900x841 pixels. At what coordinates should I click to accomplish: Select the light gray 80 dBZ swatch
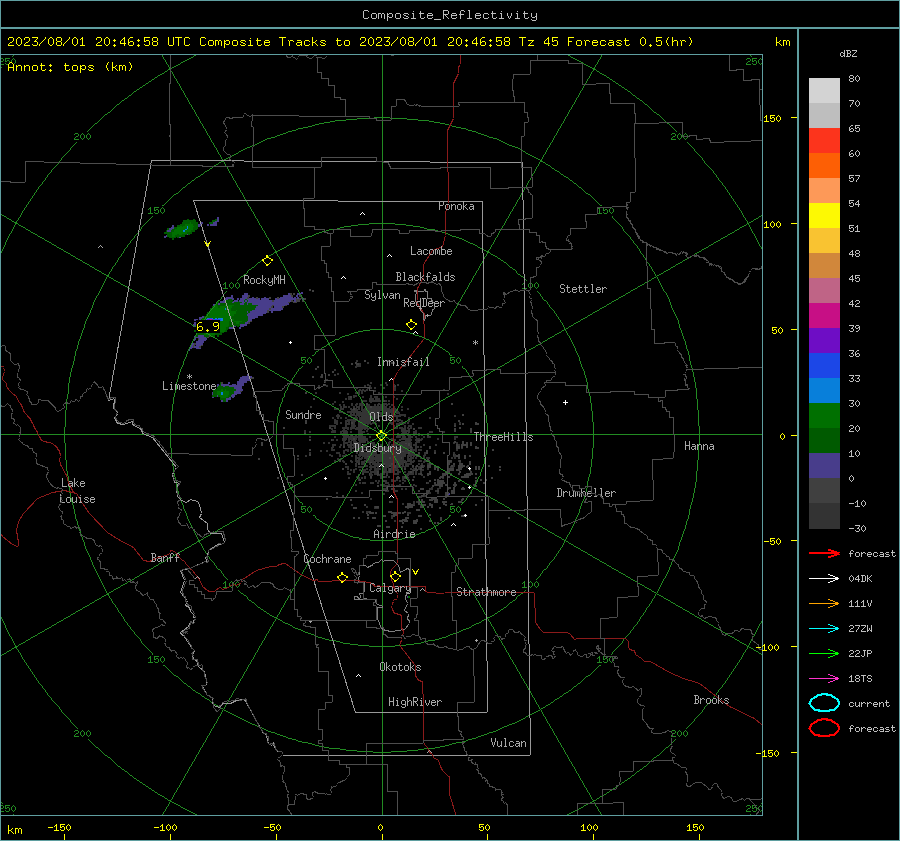(824, 90)
